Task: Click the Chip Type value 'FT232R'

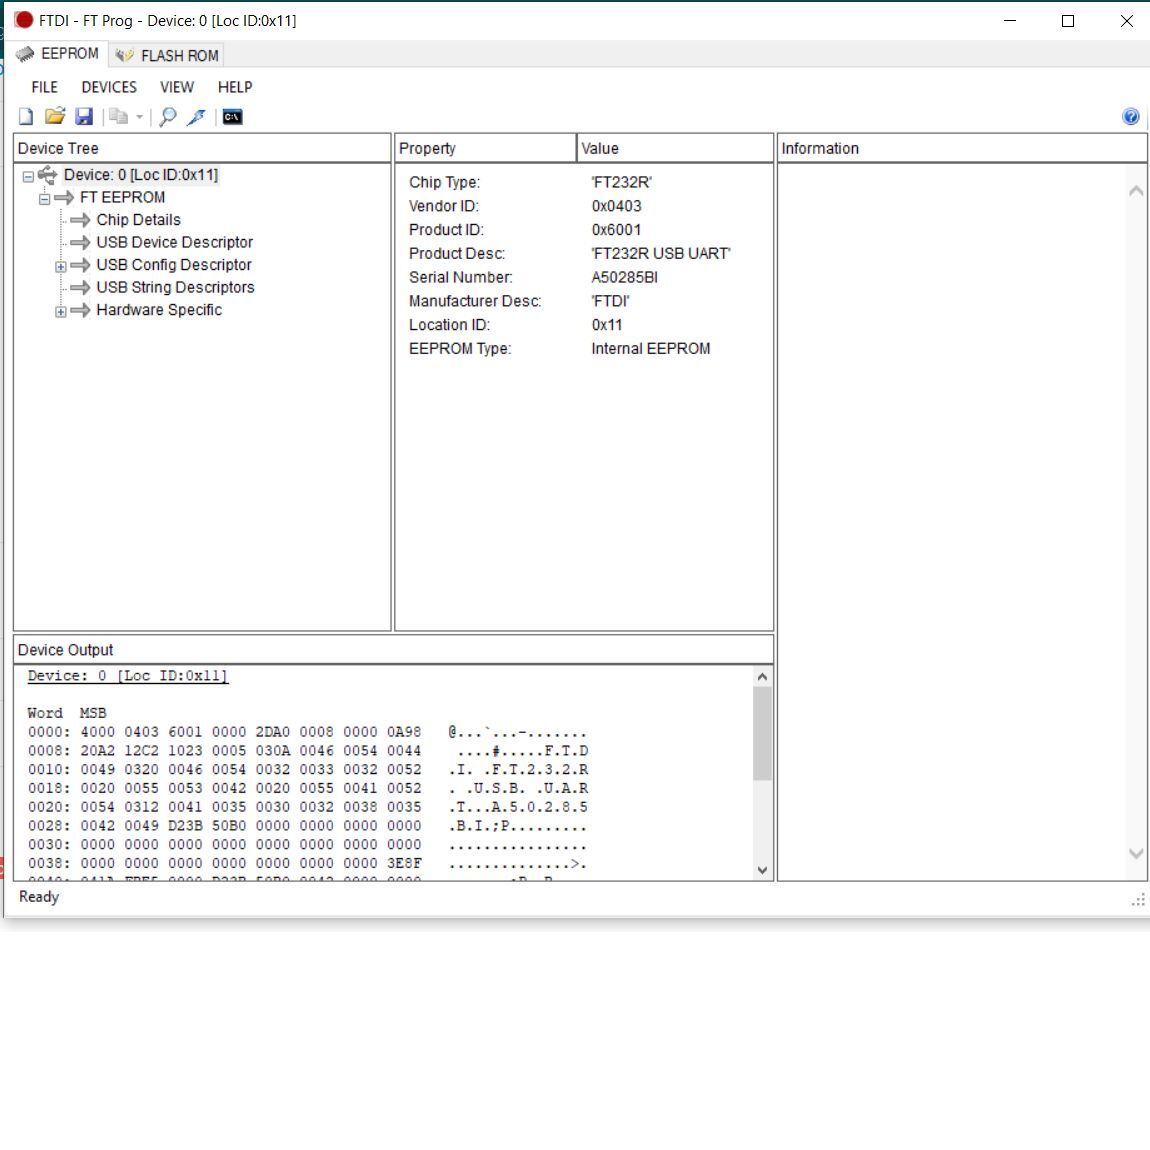Action: 621,182
